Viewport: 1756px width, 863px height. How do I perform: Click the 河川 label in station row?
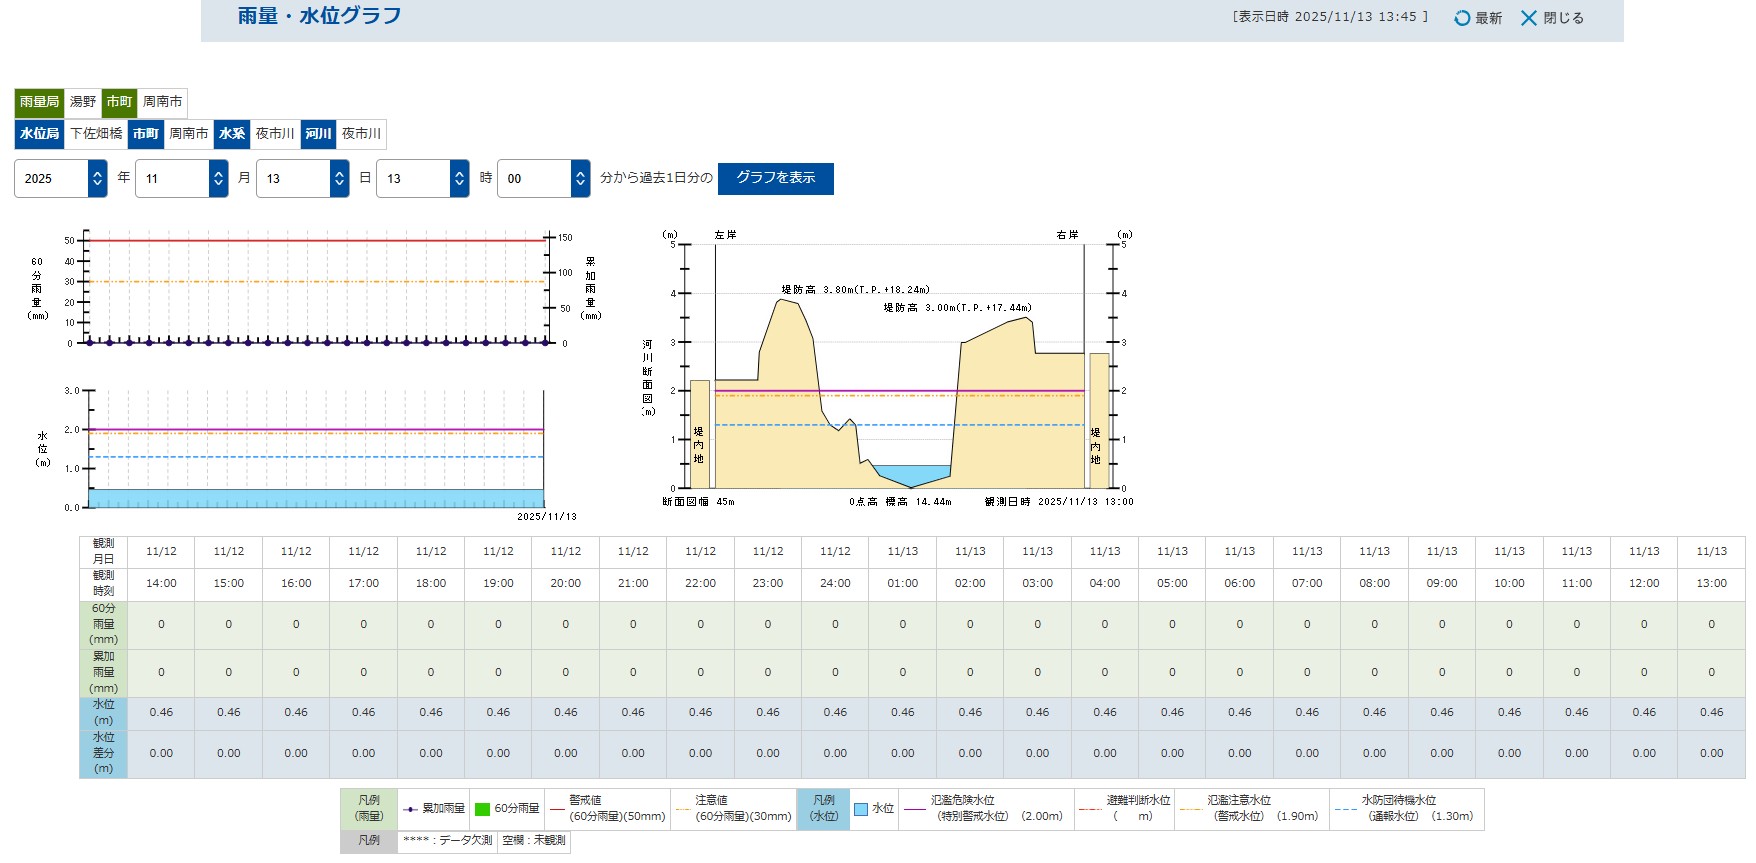point(318,133)
